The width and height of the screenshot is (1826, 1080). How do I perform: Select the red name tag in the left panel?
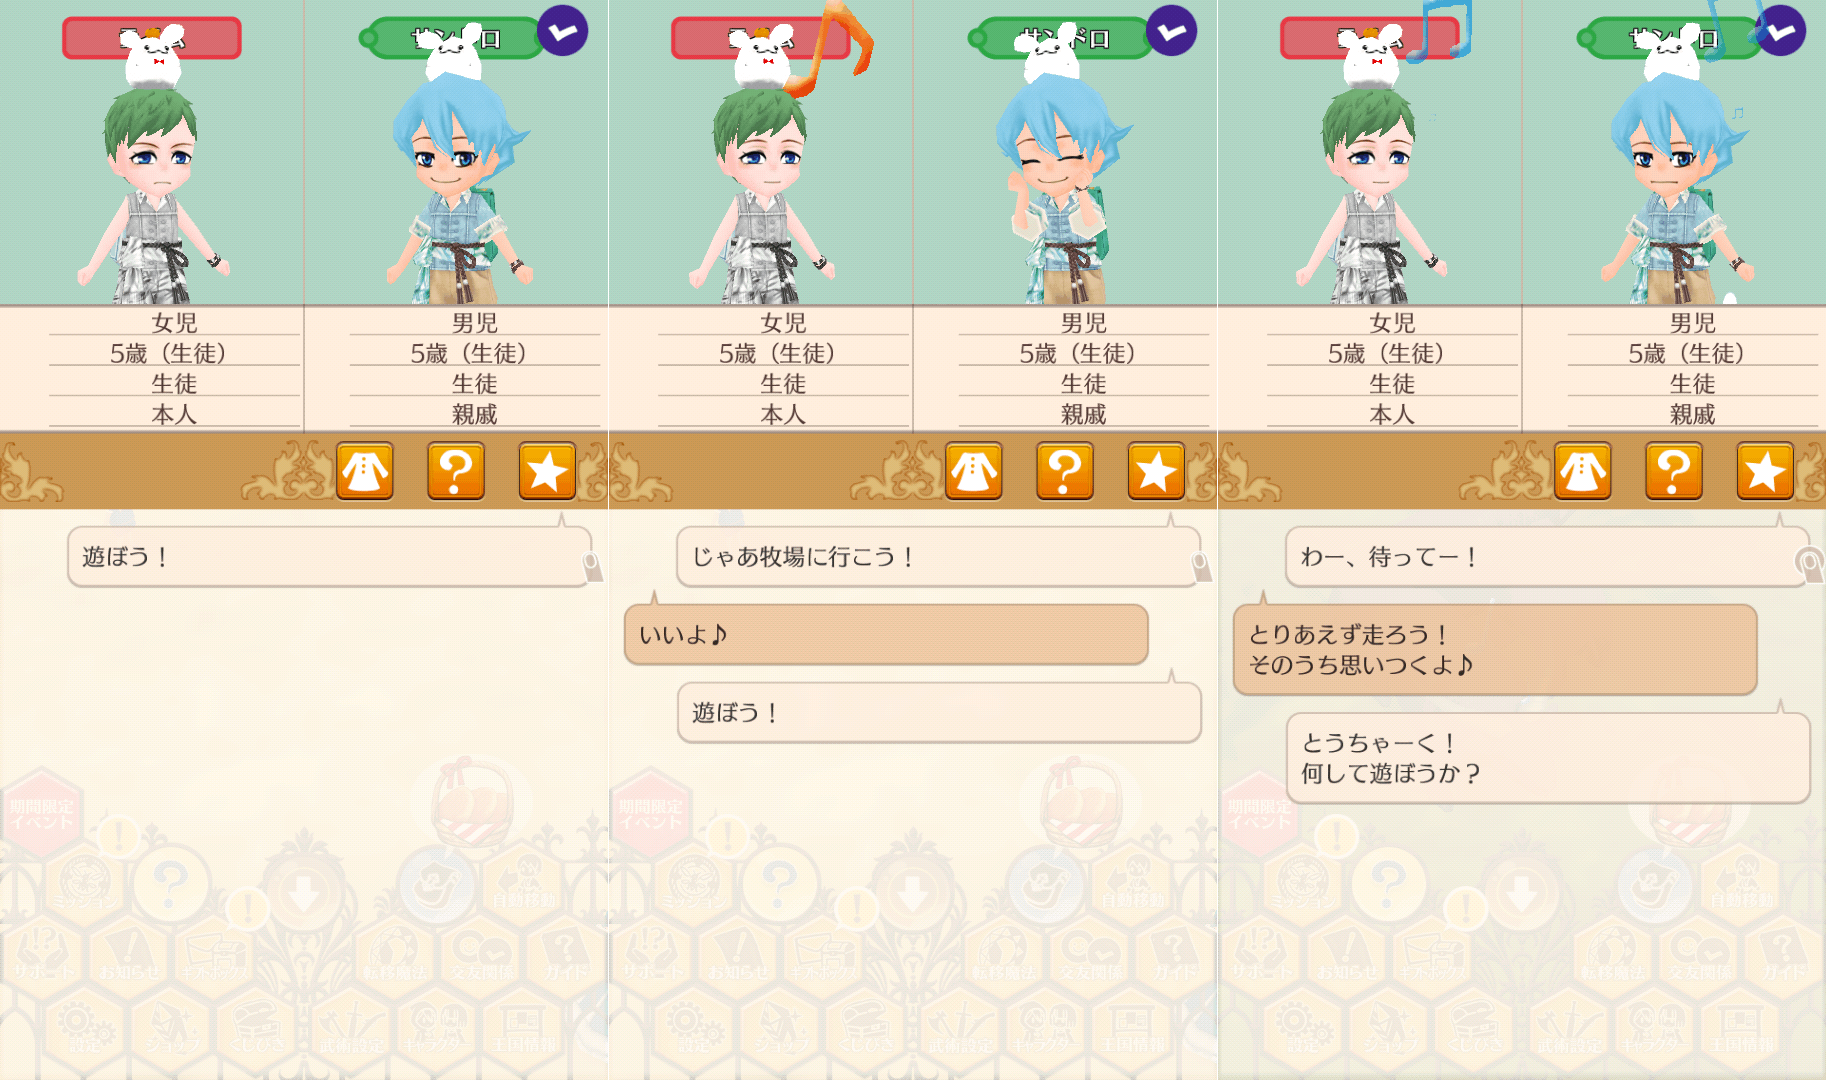152,39
